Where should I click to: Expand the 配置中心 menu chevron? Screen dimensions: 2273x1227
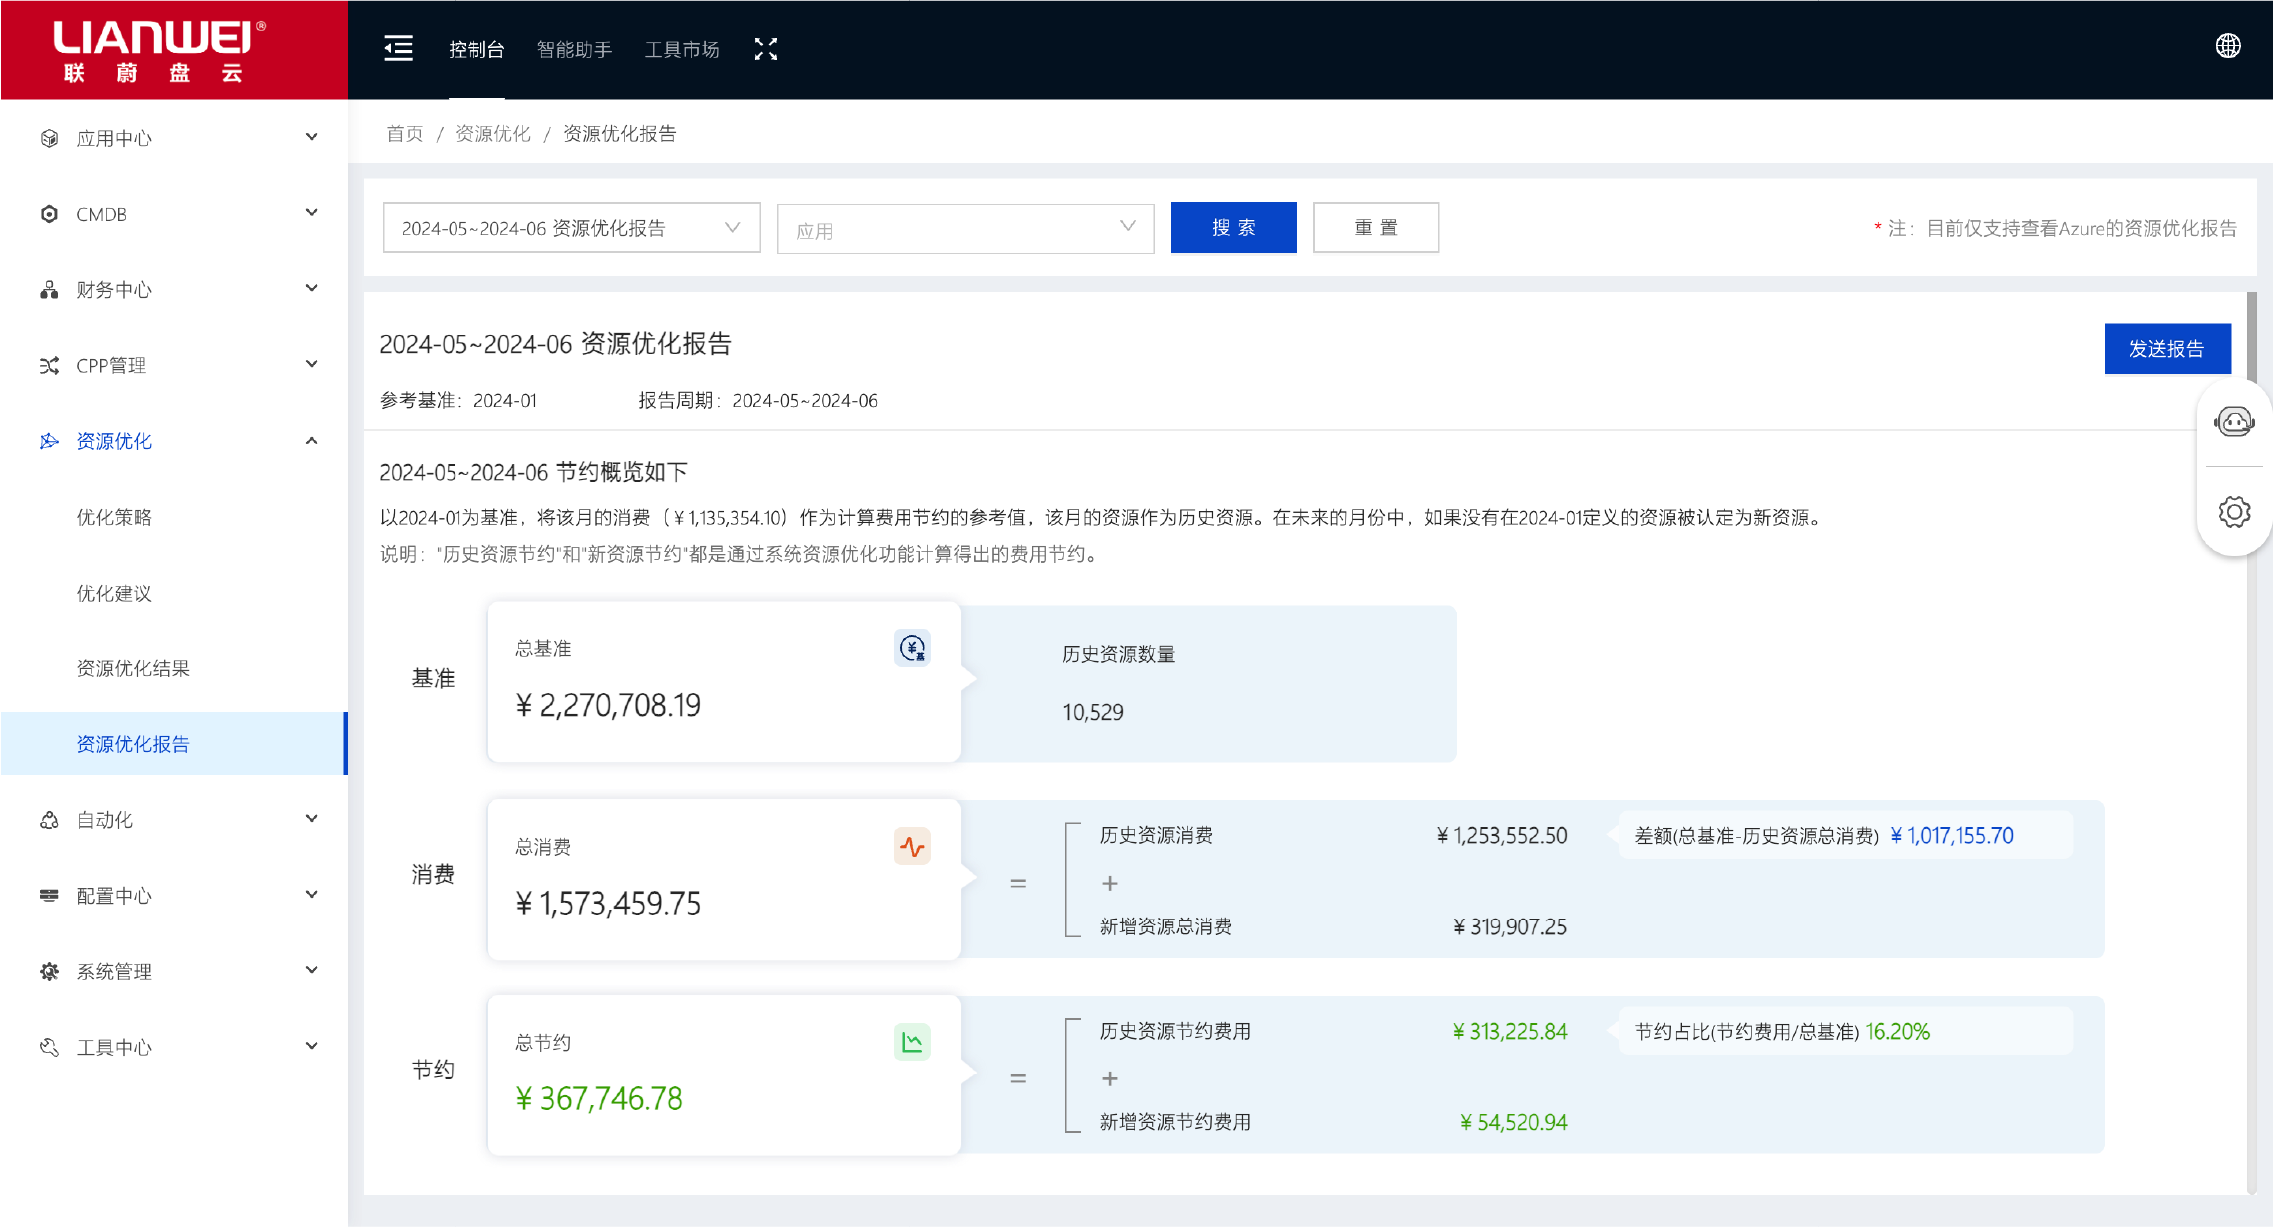click(x=312, y=895)
